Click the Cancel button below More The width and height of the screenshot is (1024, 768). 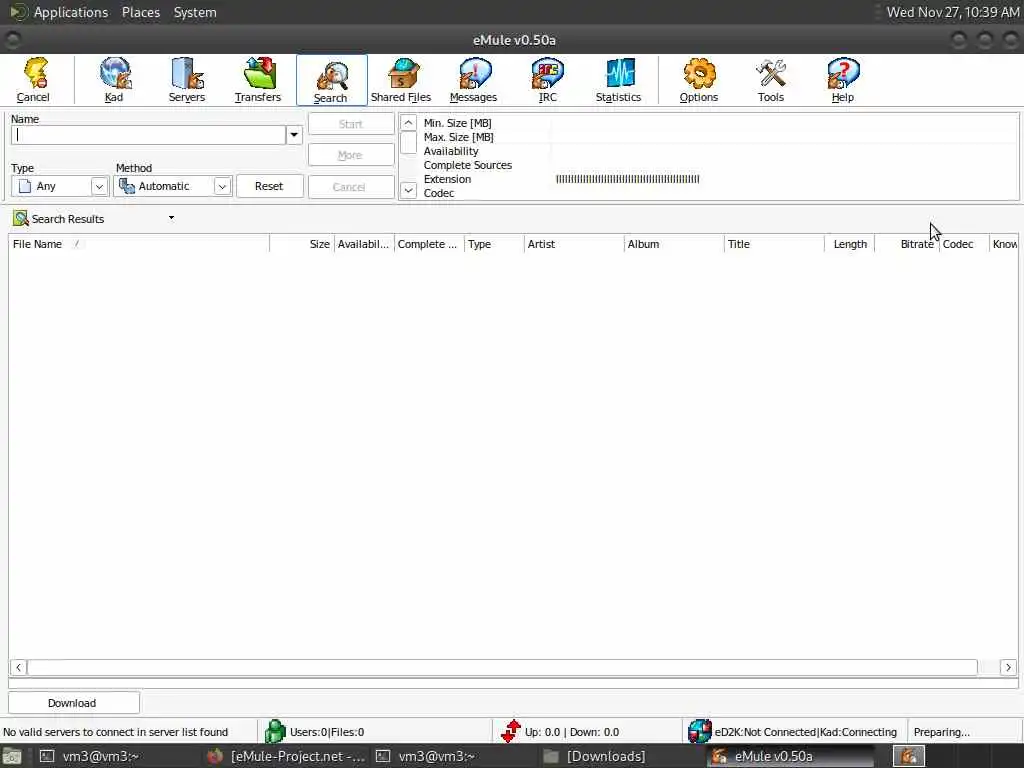click(351, 187)
